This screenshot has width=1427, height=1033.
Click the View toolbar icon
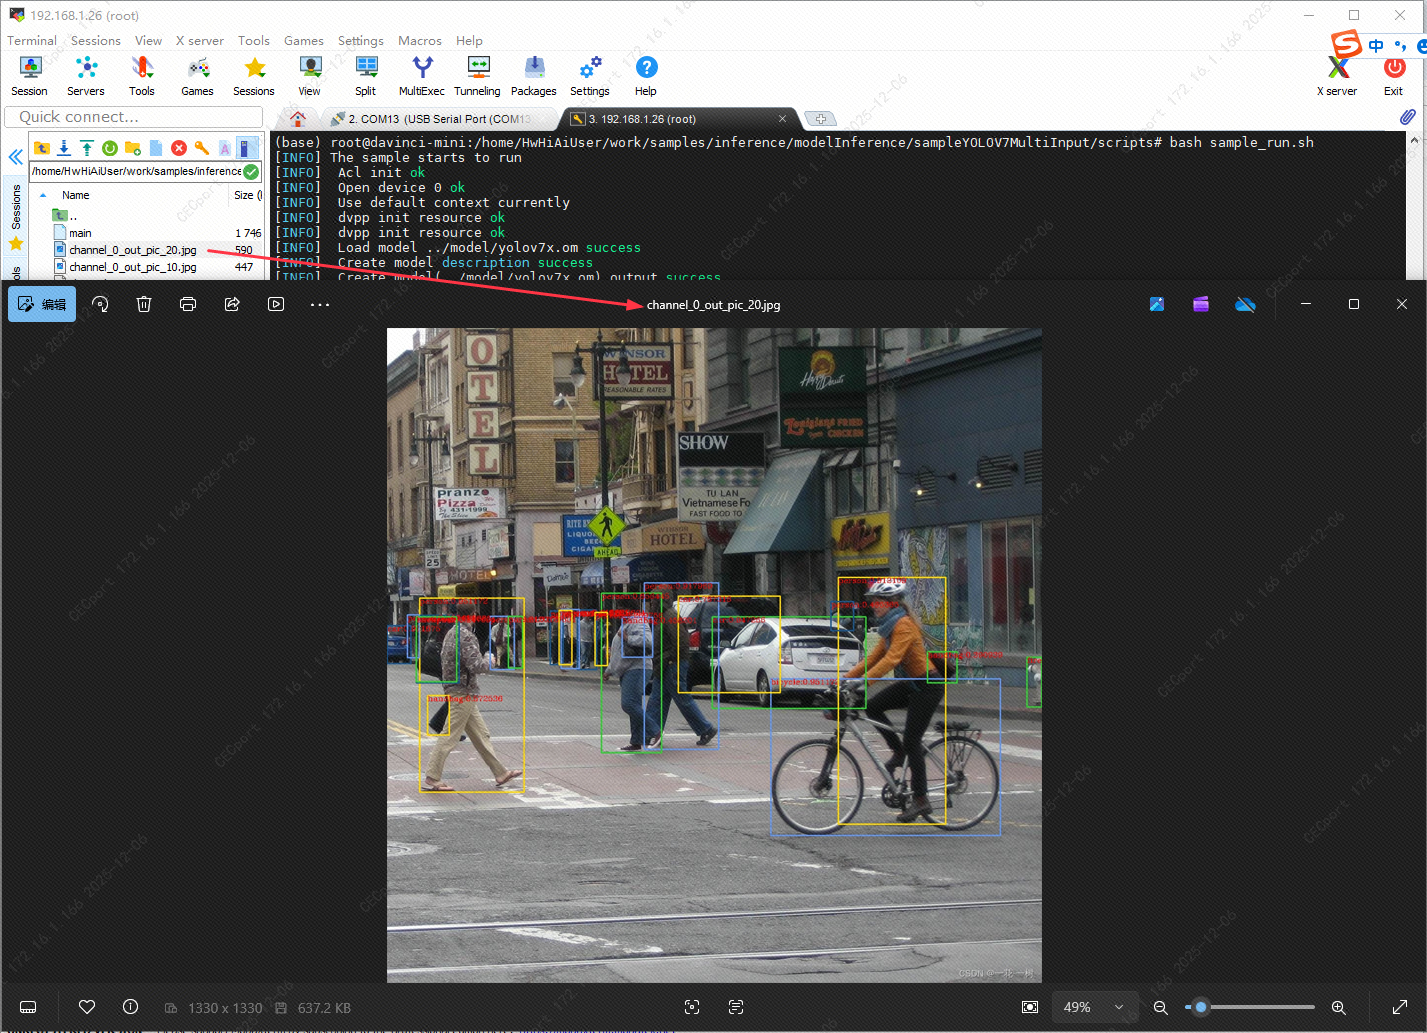pyautogui.click(x=310, y=76)
